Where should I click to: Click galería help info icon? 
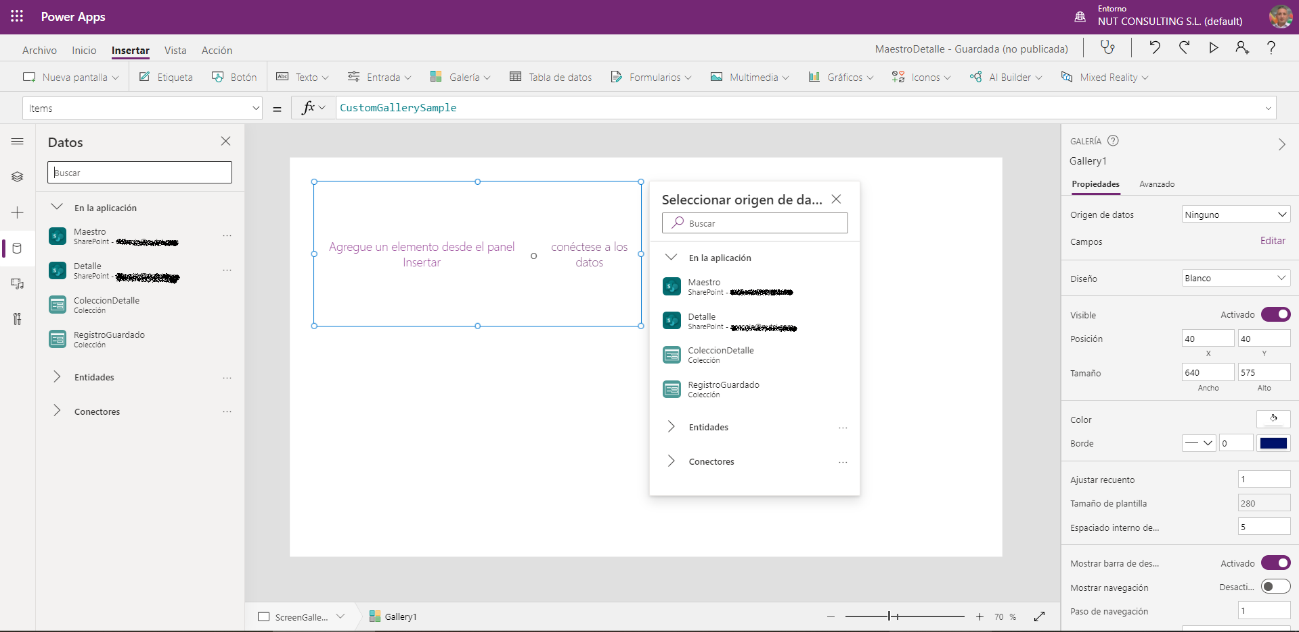1113,141
